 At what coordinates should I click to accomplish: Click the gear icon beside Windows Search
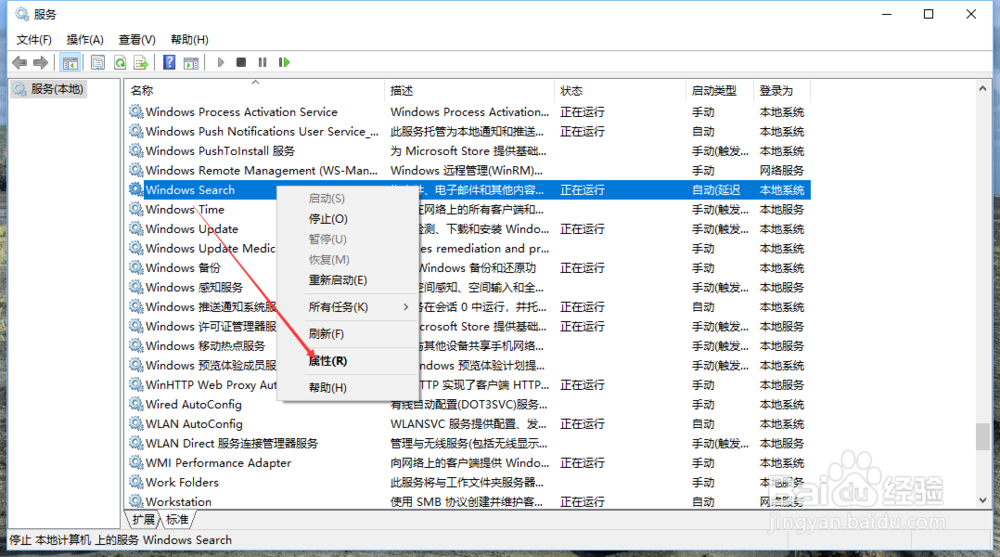(x=136, y=189)
